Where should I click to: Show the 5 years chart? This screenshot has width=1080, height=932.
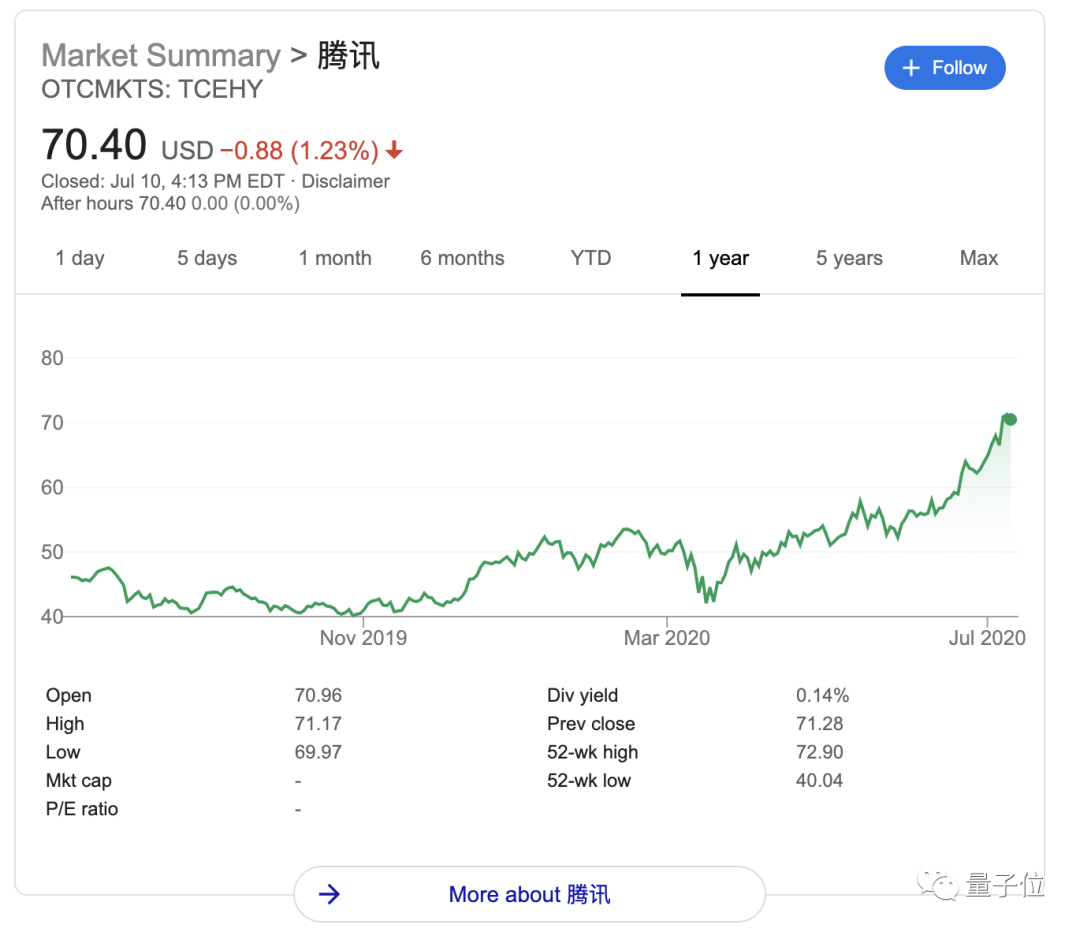click(x=849, y=258)
